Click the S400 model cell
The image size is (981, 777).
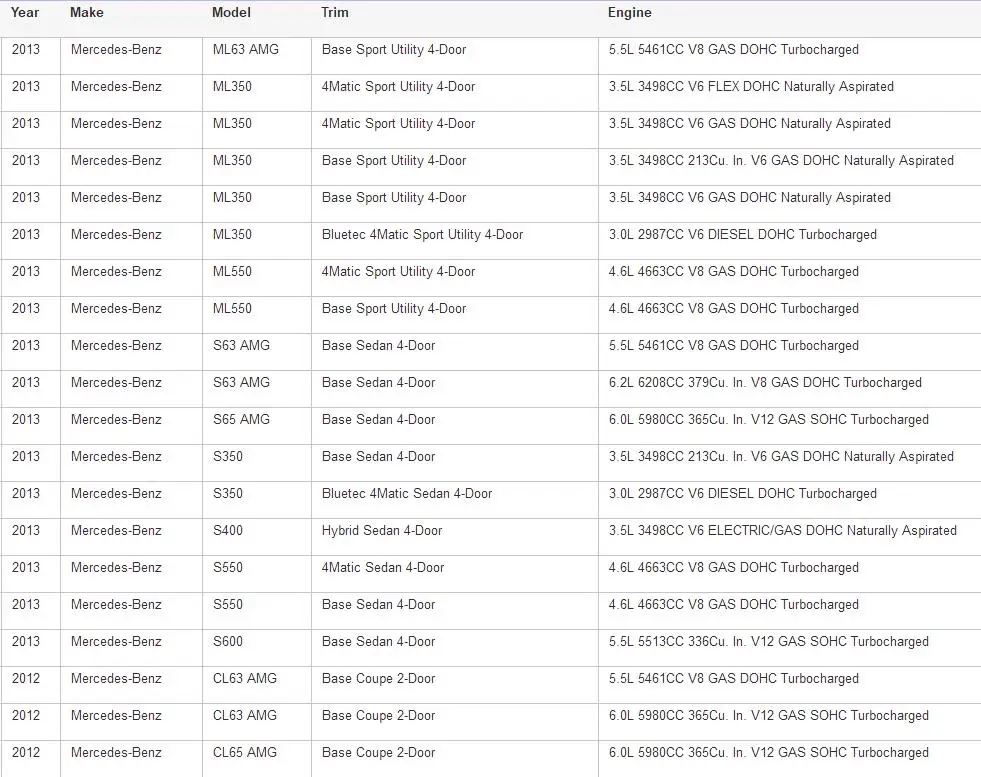tap(257, 536)
